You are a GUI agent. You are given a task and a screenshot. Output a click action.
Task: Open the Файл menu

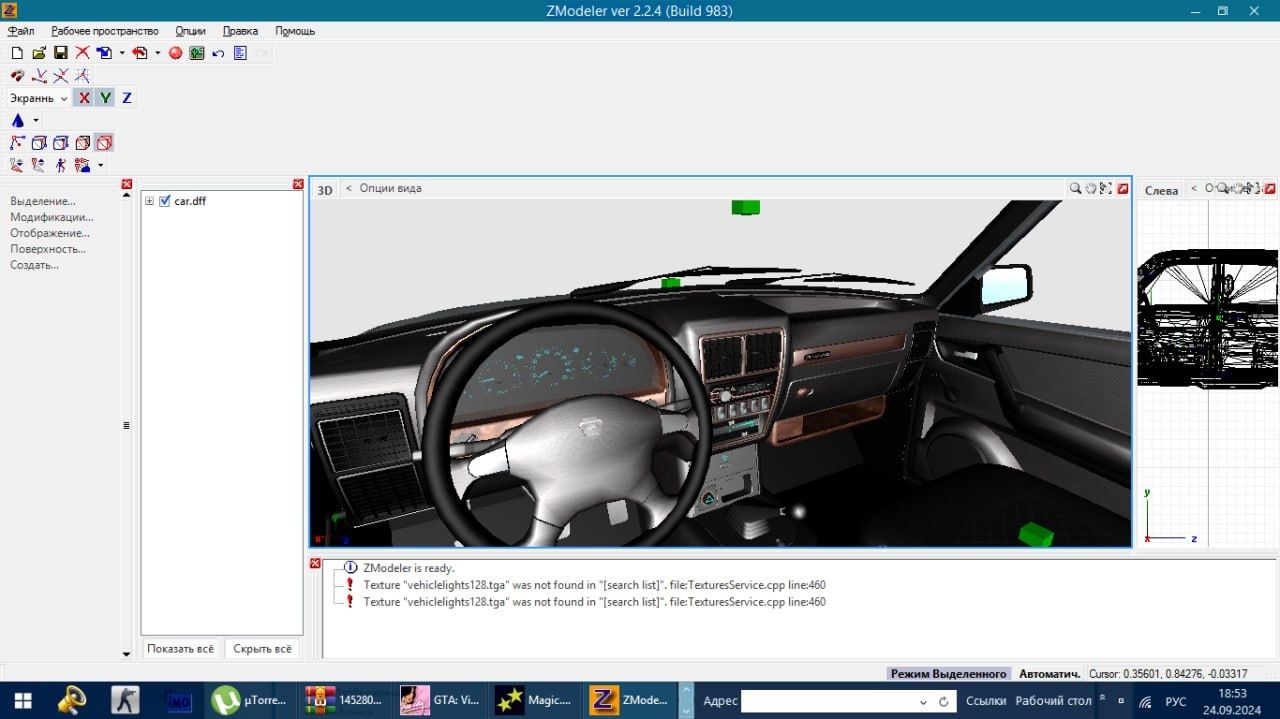tap(21, 31)
